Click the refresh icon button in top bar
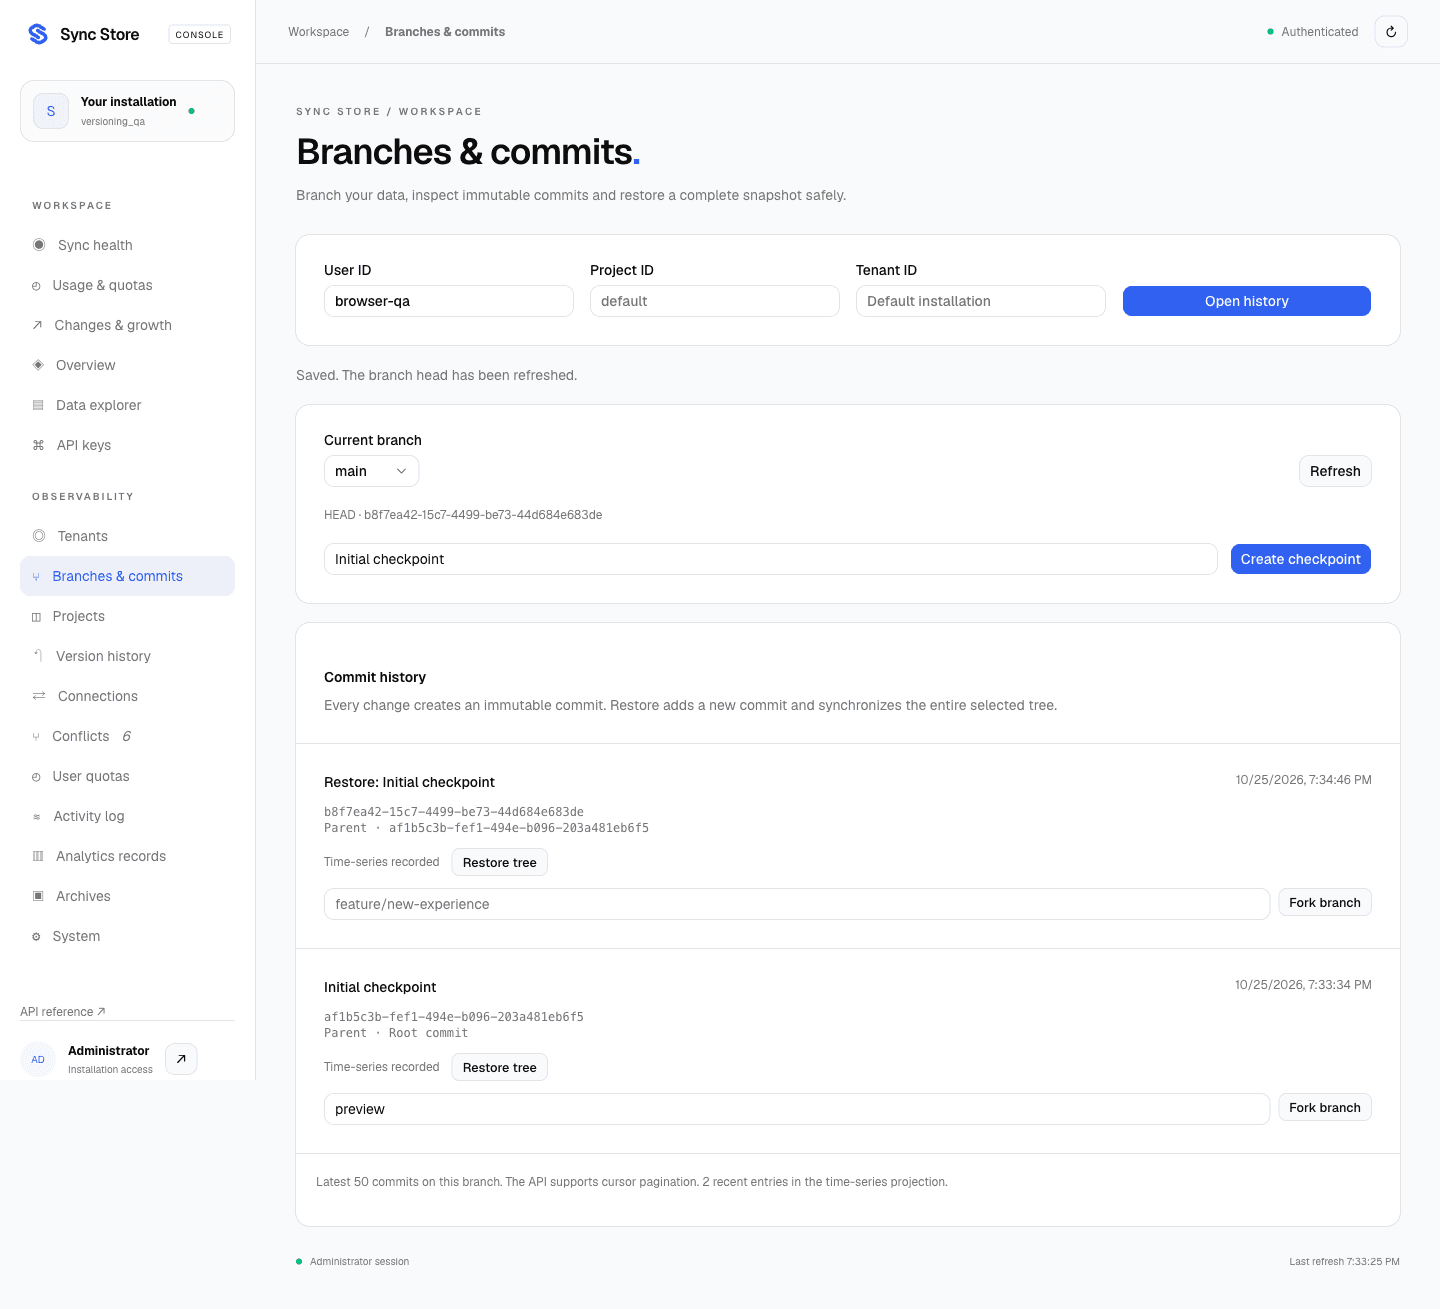The width and height of the screenshot is (1440, 1309). (1391, 32)
